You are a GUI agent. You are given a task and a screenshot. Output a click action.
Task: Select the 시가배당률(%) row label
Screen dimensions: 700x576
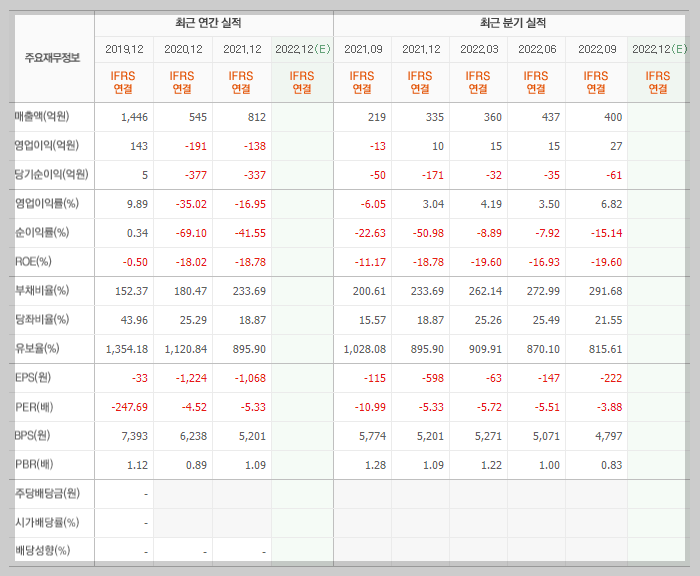(x=46, y=522)
